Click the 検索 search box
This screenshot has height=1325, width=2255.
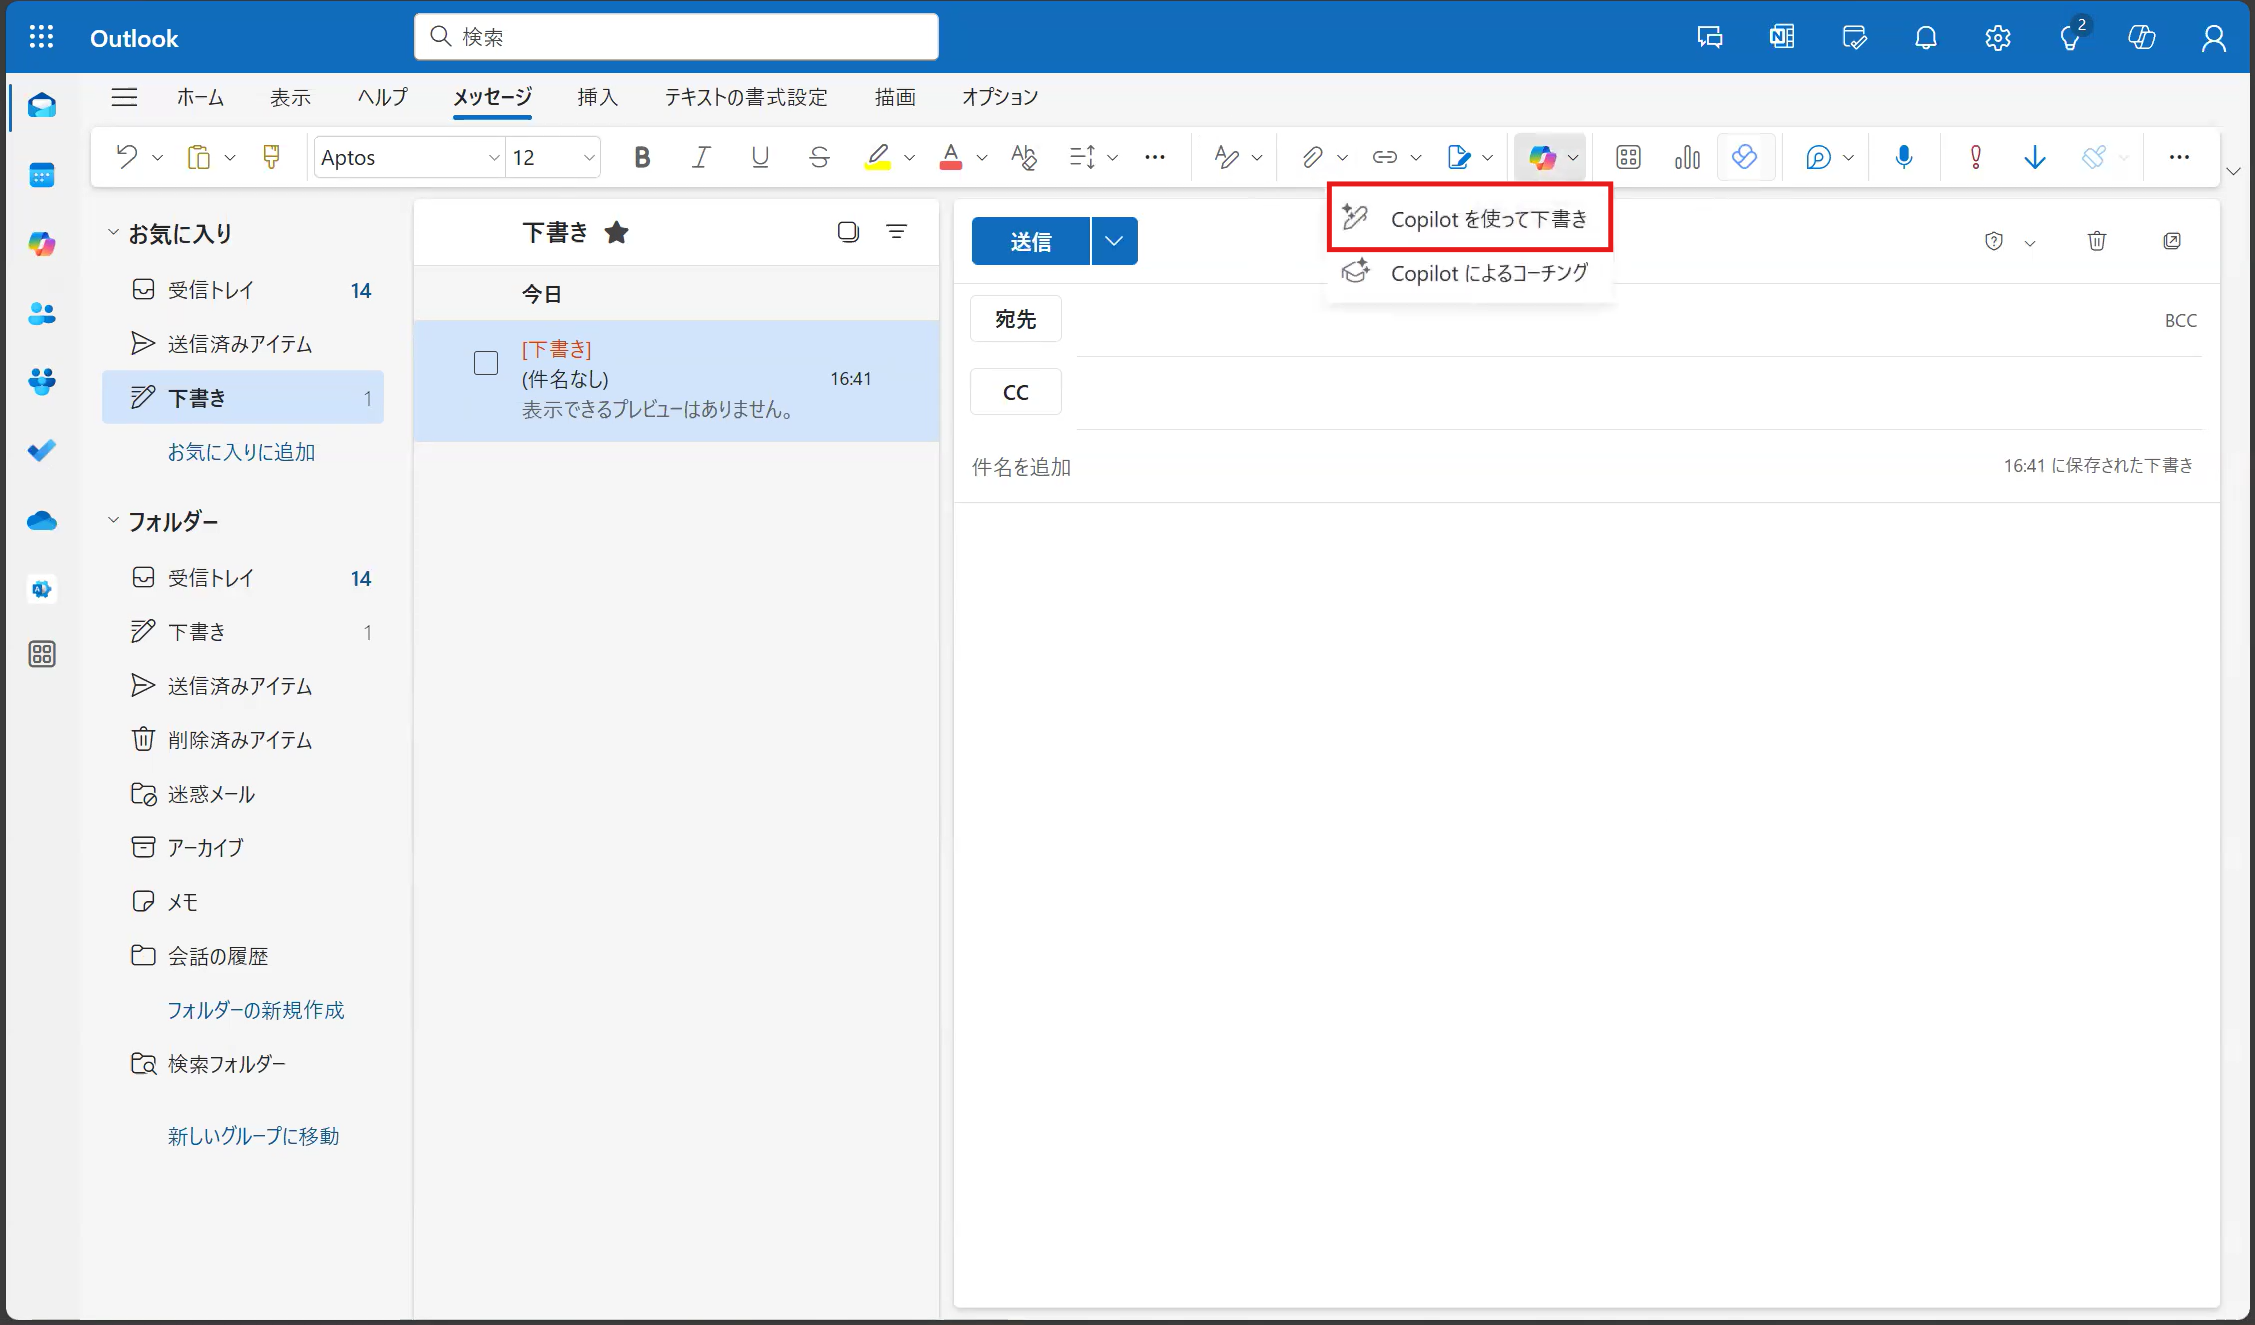[x=676, y=37]
